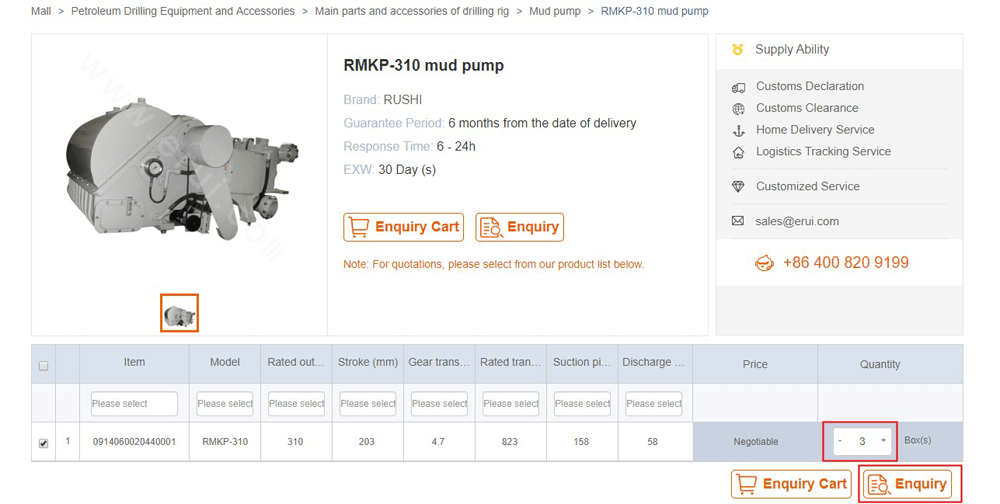Click the RMKP-310 mud pump product title
1000x504 pixels.
(423, 65)
